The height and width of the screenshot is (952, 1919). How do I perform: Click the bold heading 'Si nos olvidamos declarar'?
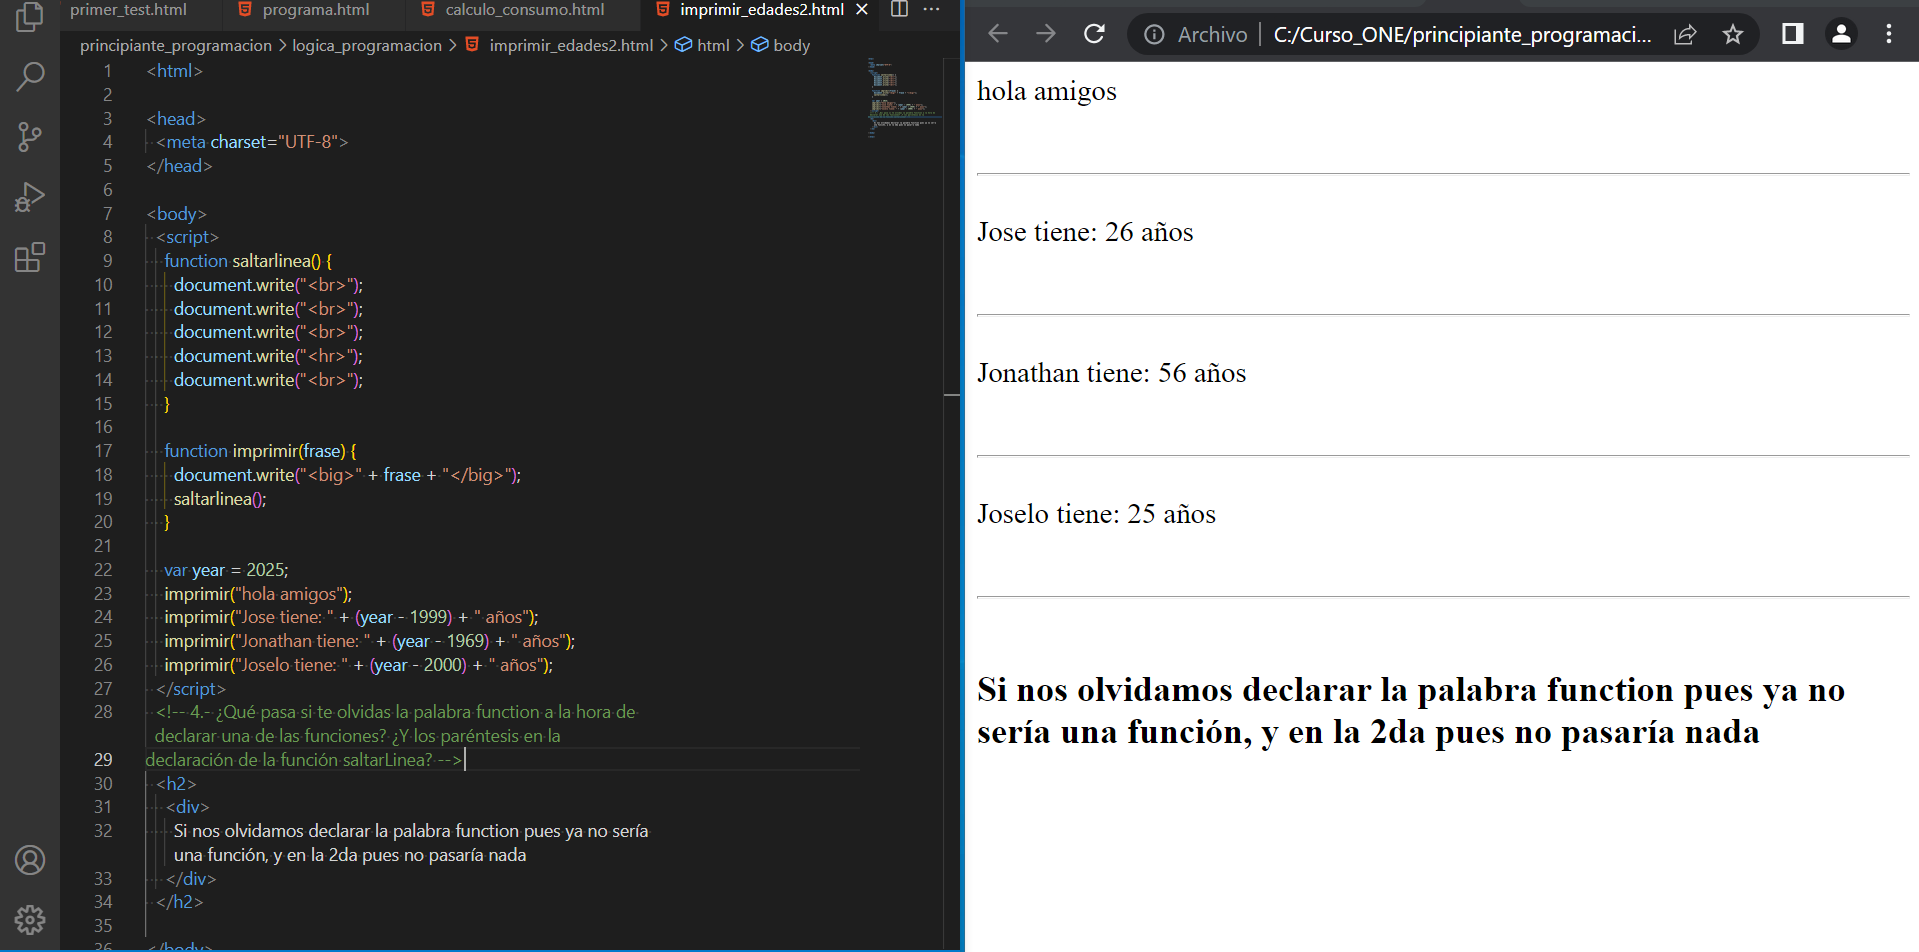pyautogui.click(x=1411, y=711)
